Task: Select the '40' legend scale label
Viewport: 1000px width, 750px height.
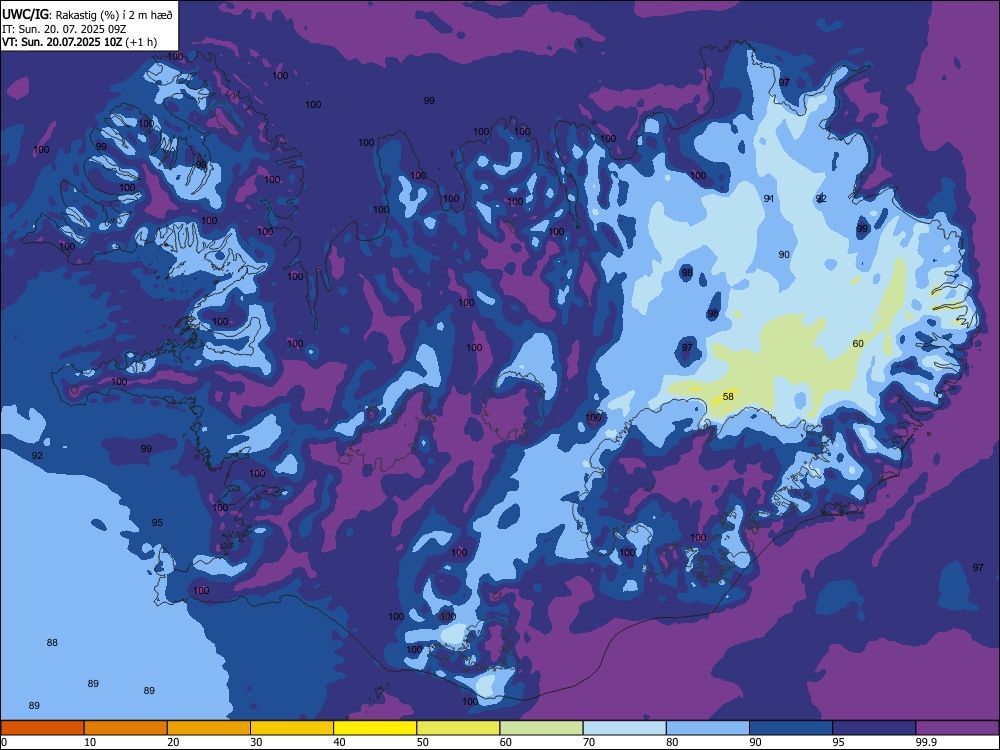Action: pos(339,742)
